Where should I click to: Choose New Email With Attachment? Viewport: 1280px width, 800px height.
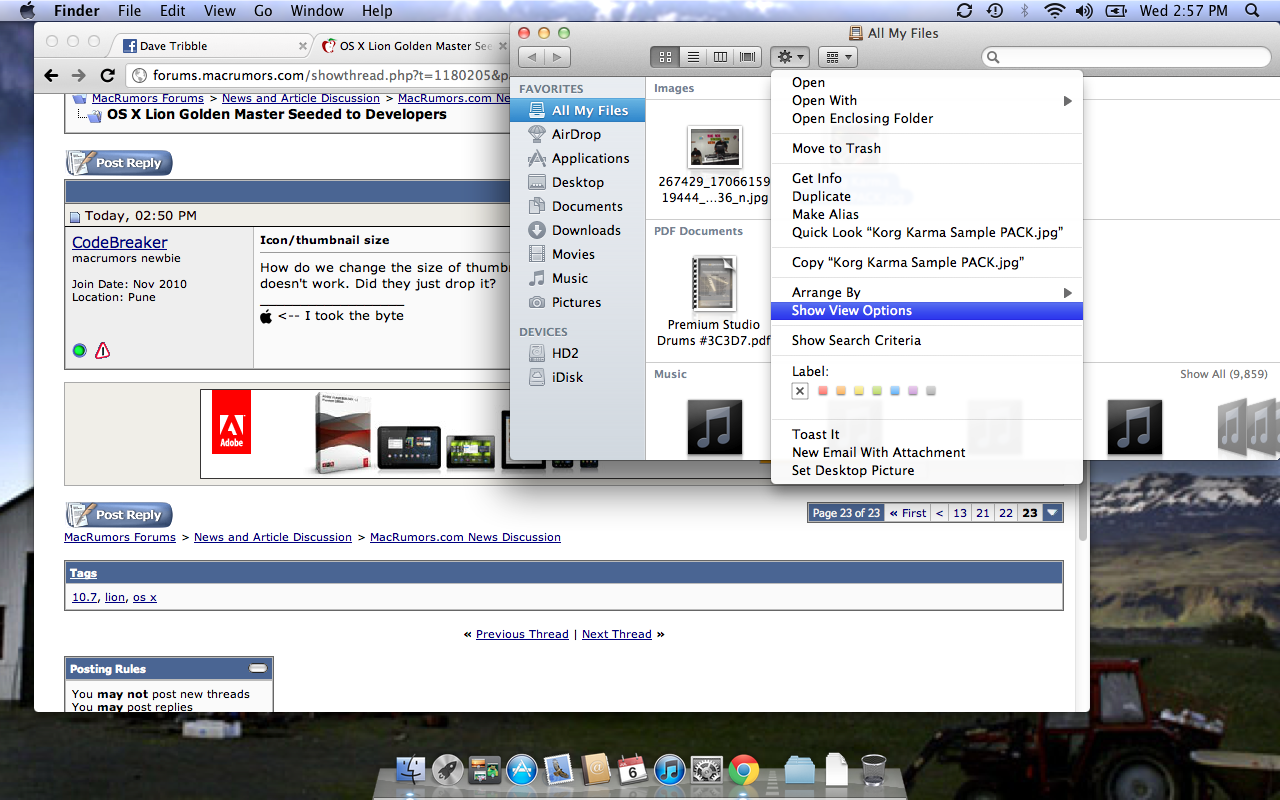927,453
